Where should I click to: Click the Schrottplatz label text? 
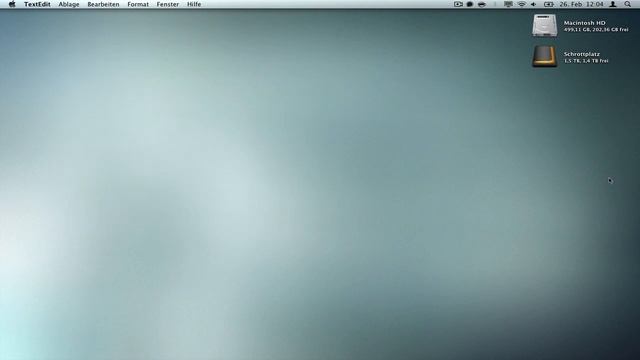(x=582, y=54)
